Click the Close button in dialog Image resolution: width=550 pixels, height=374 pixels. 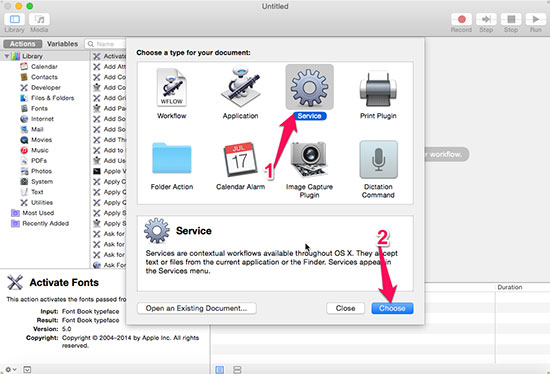(x=346, y=308)
